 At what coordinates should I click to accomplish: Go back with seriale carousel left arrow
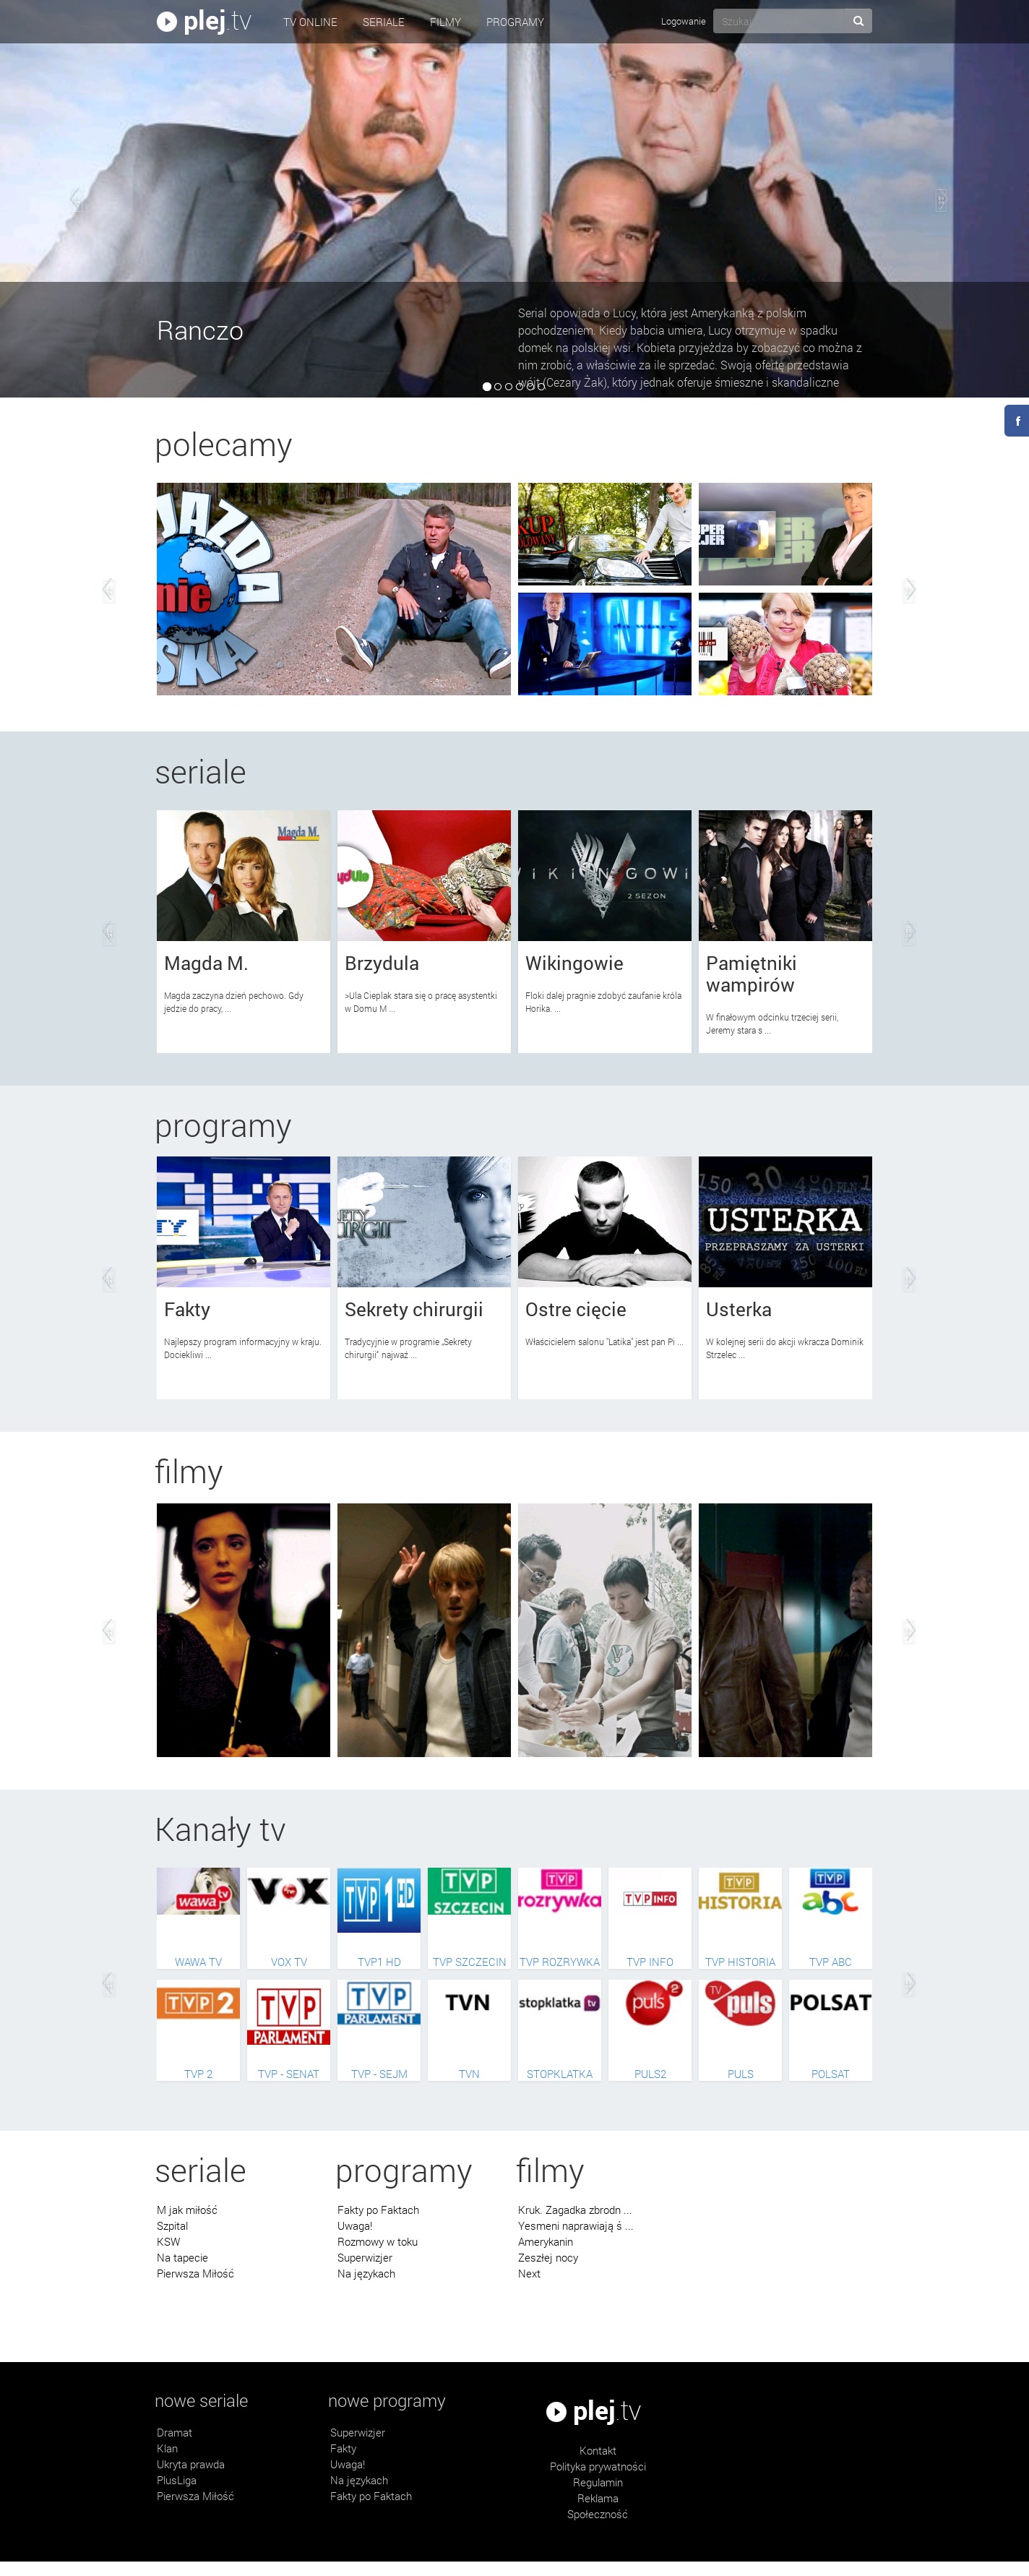coord(108,932)
